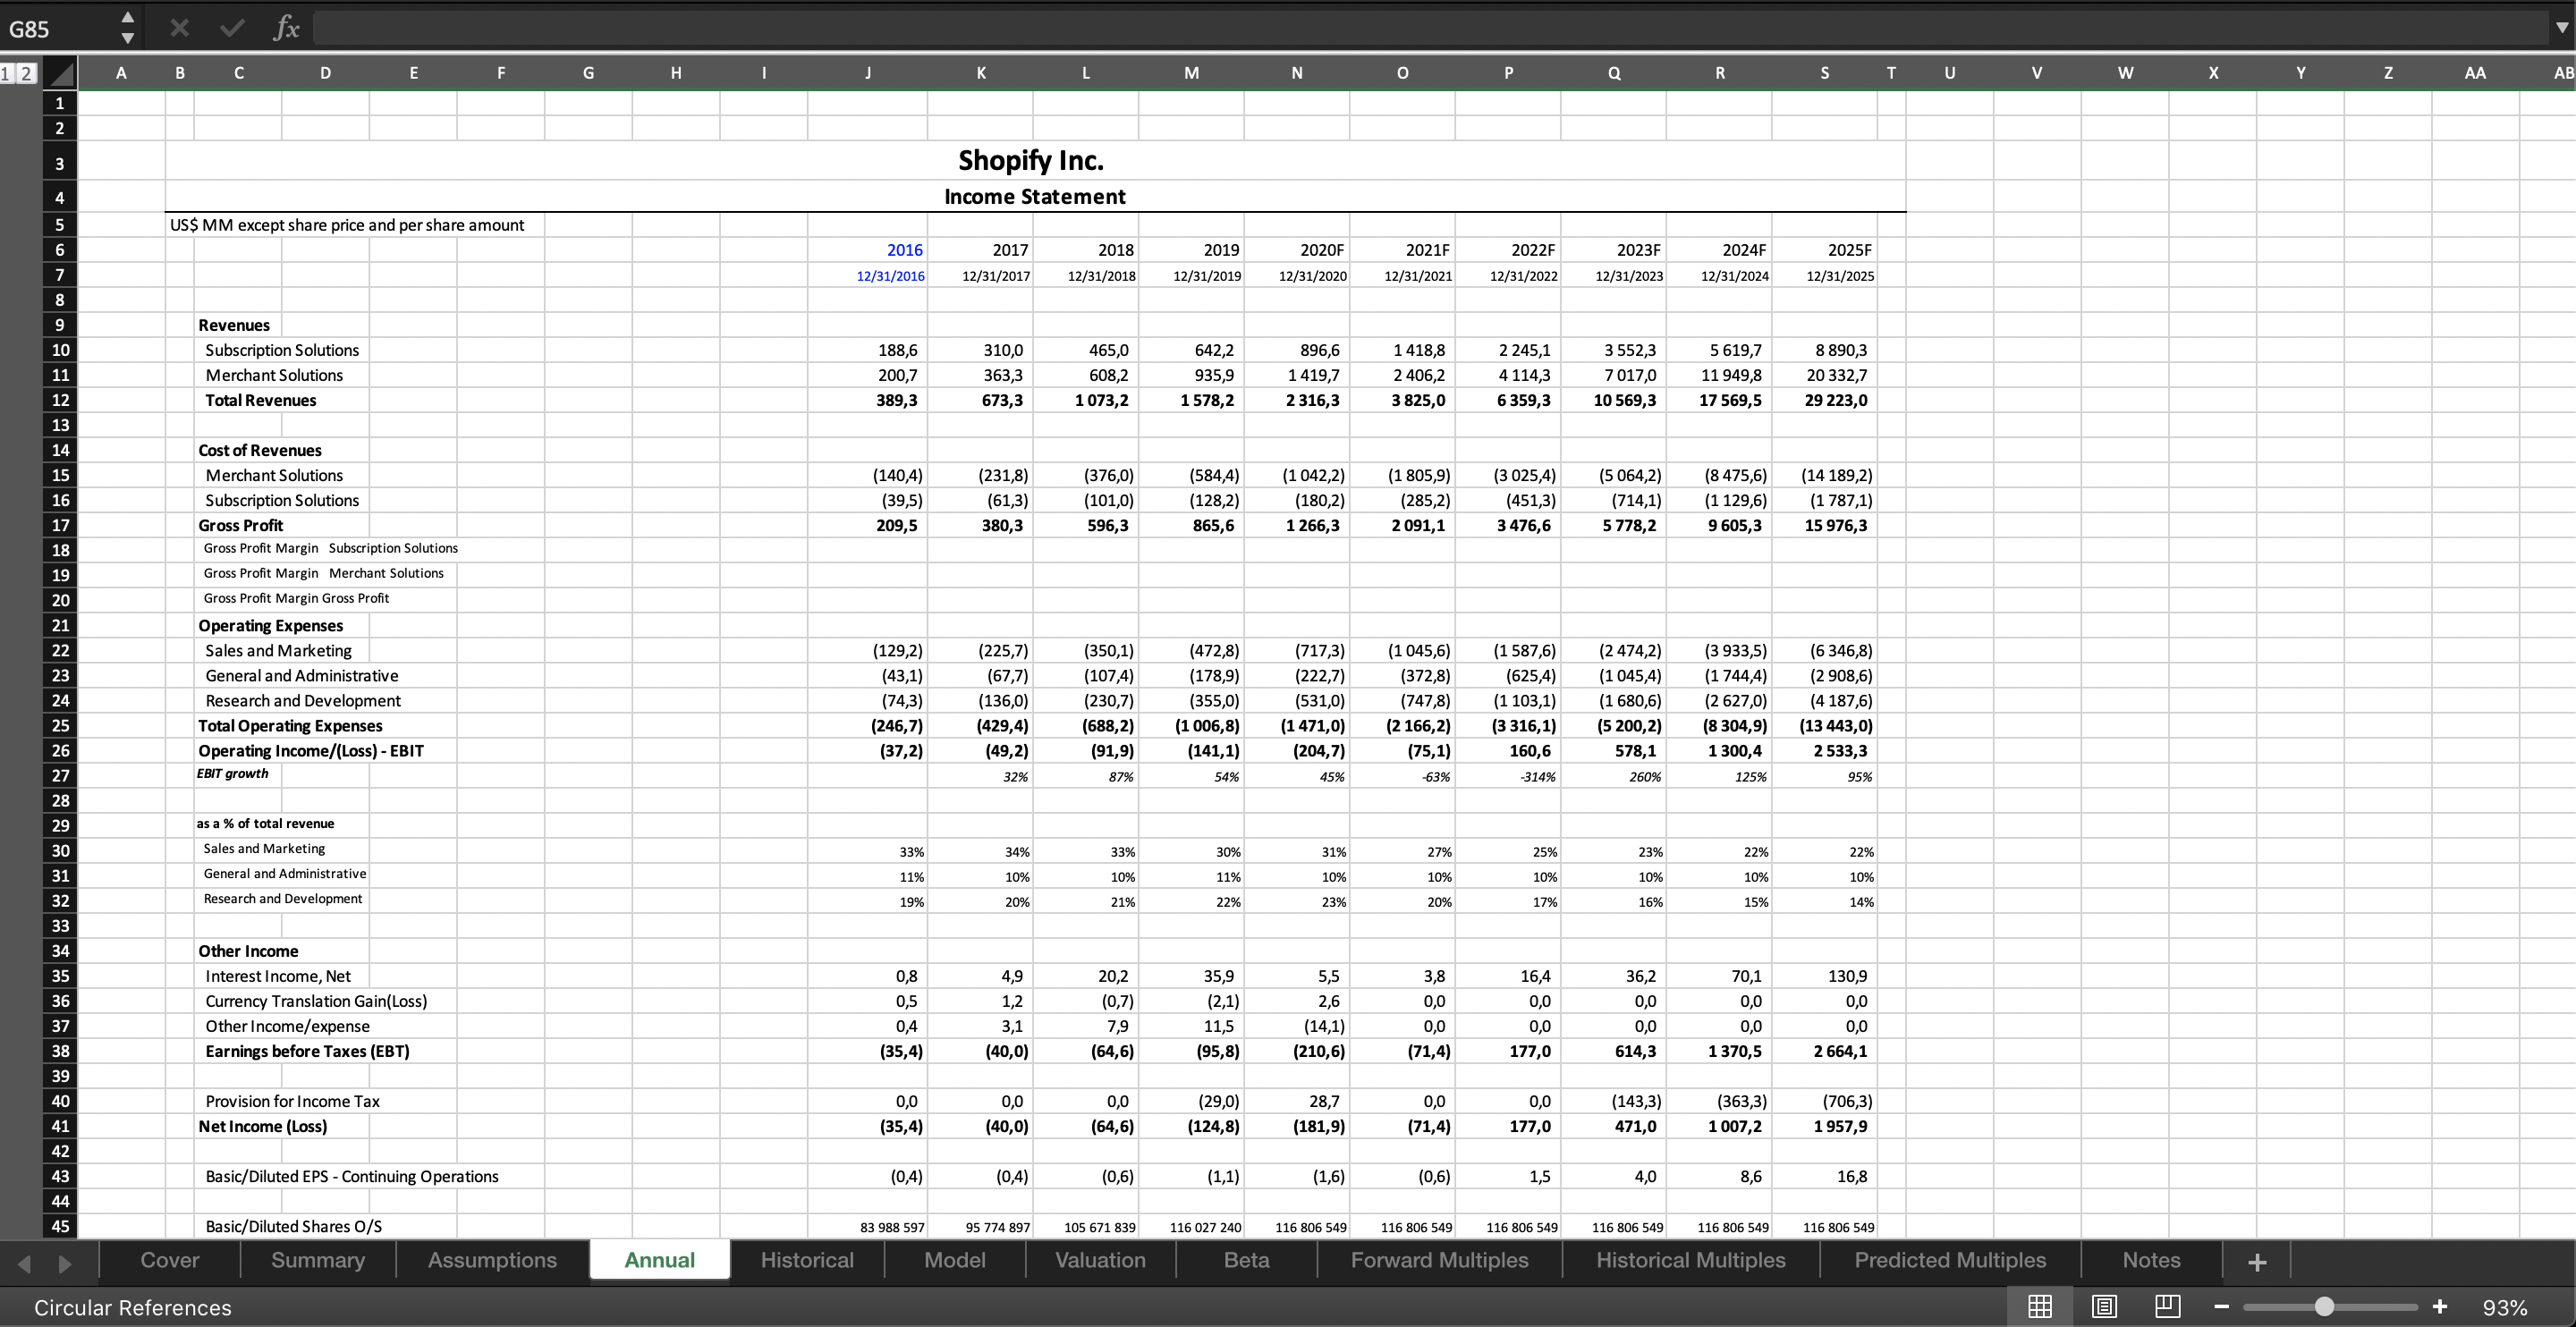Click the zoom out minus button
The image size is (2576, 1327).
point(2221,1307)
